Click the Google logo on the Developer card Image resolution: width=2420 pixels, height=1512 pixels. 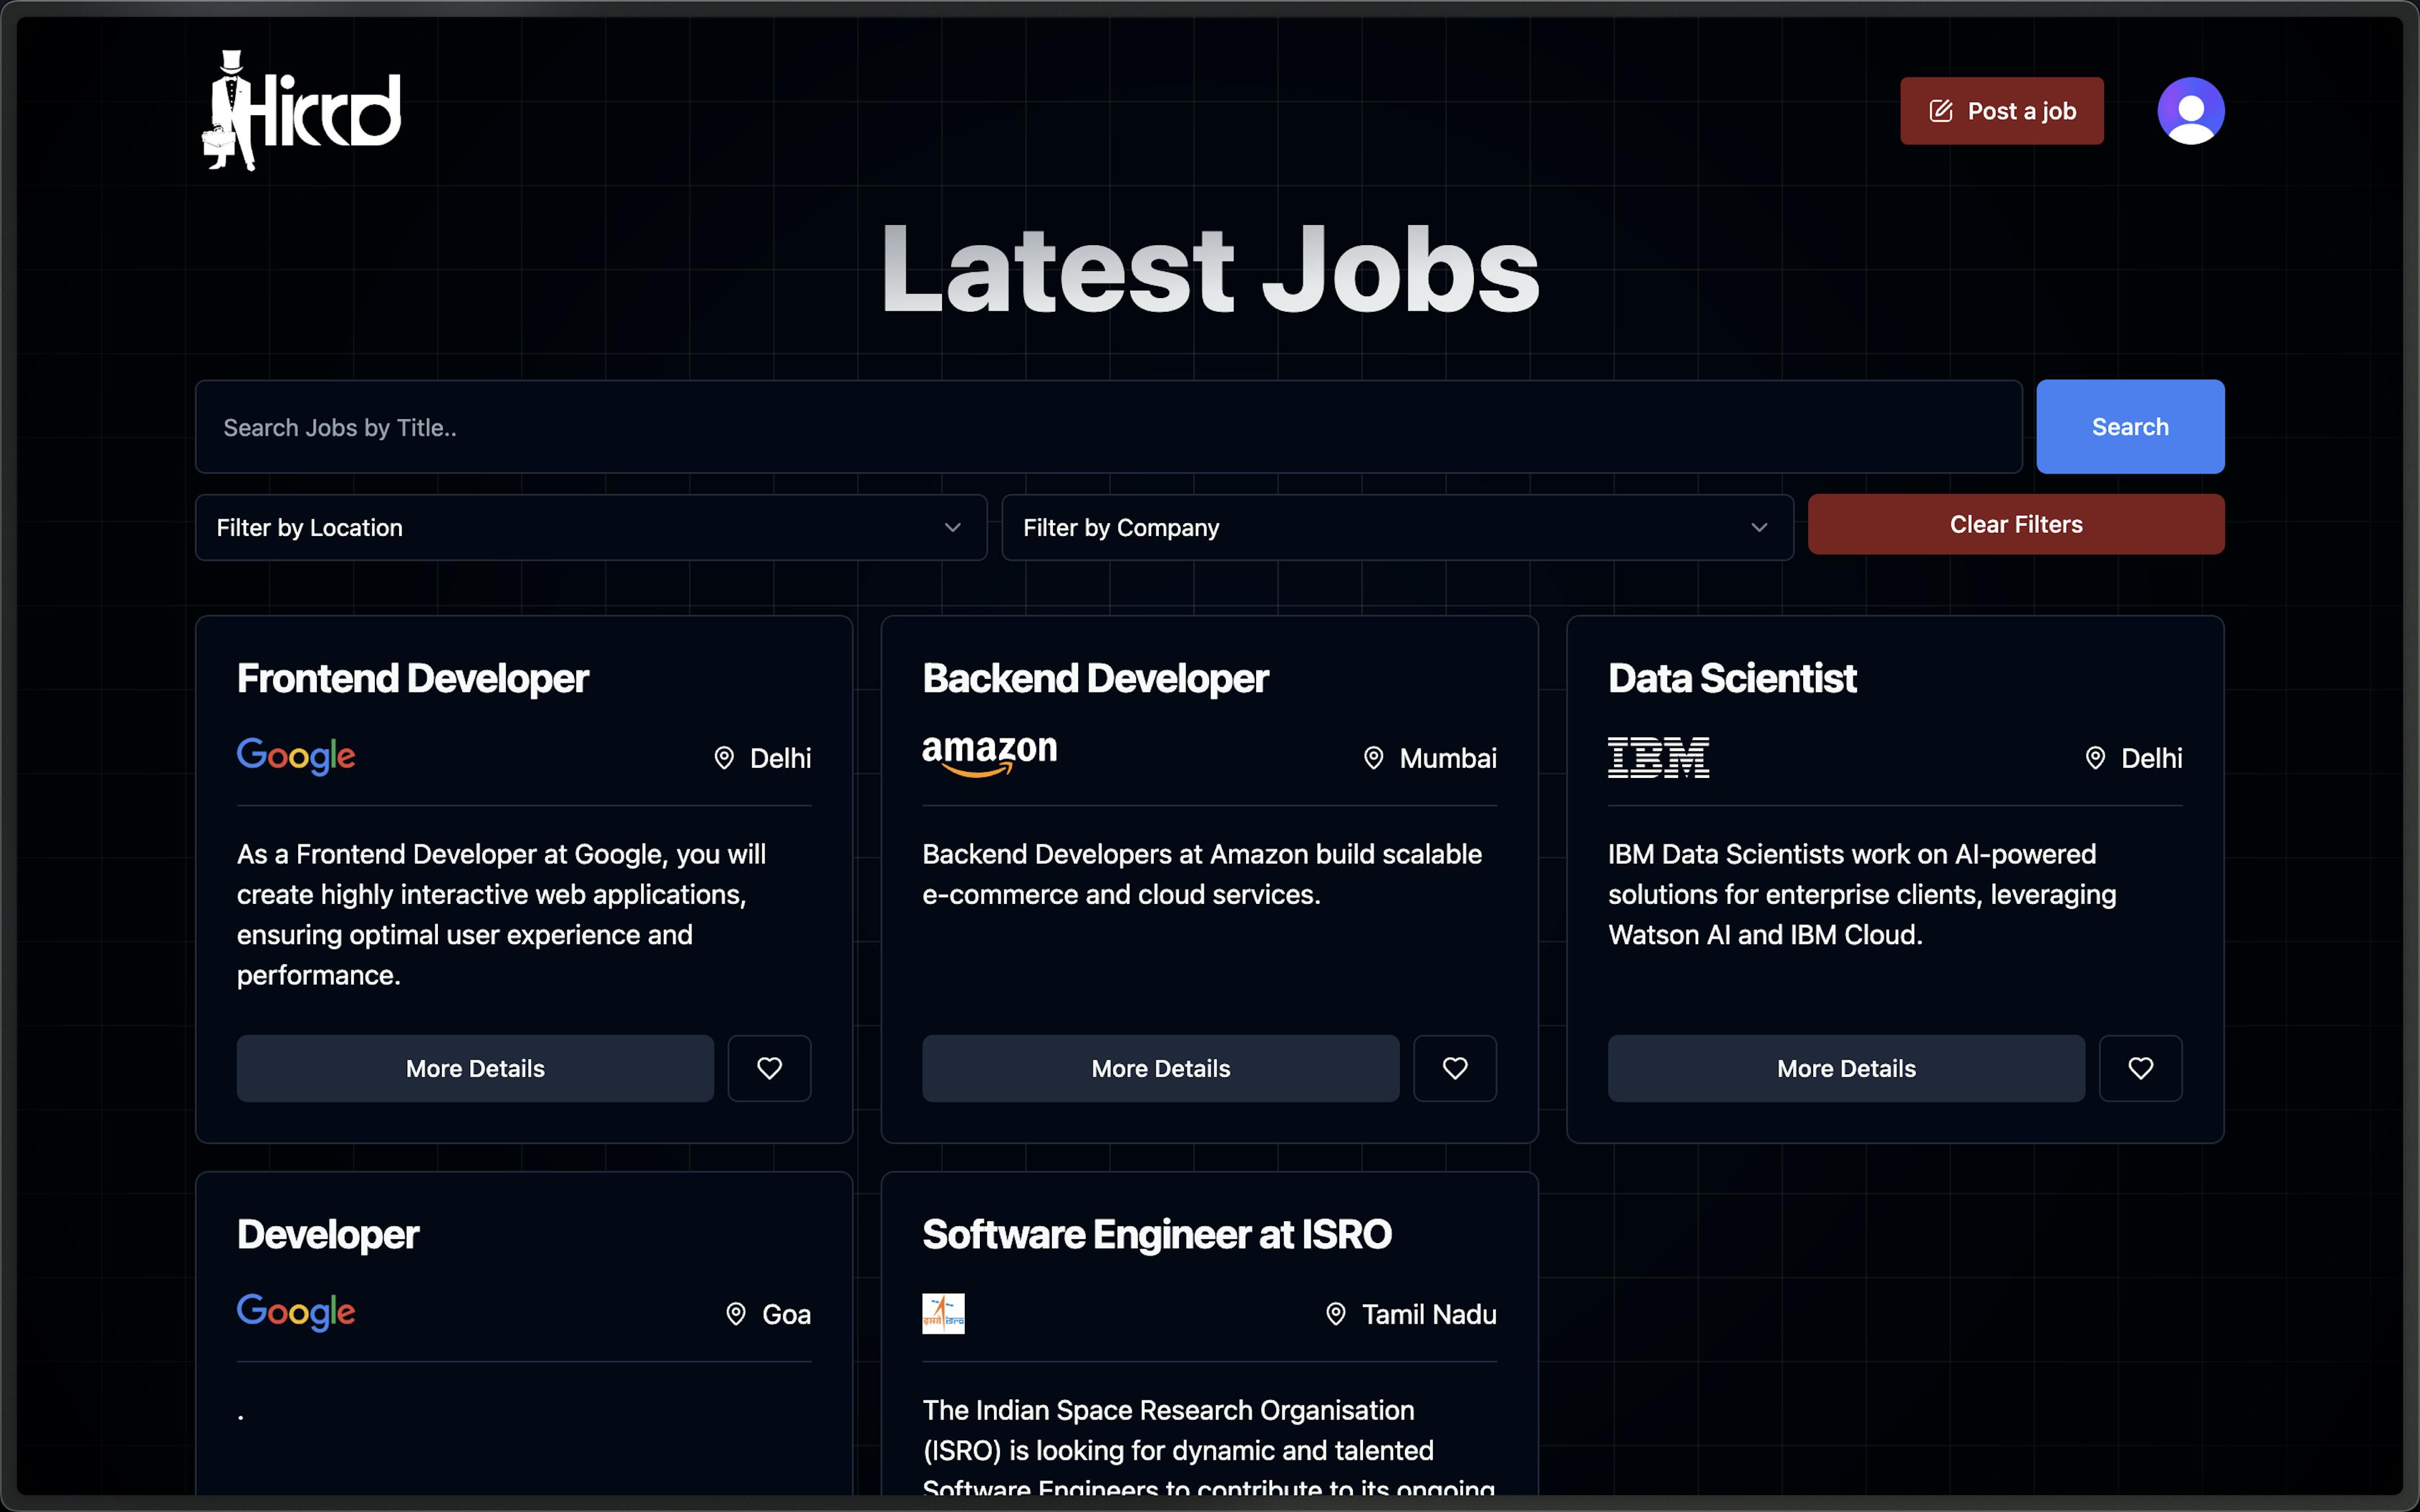click(296, 1312)
